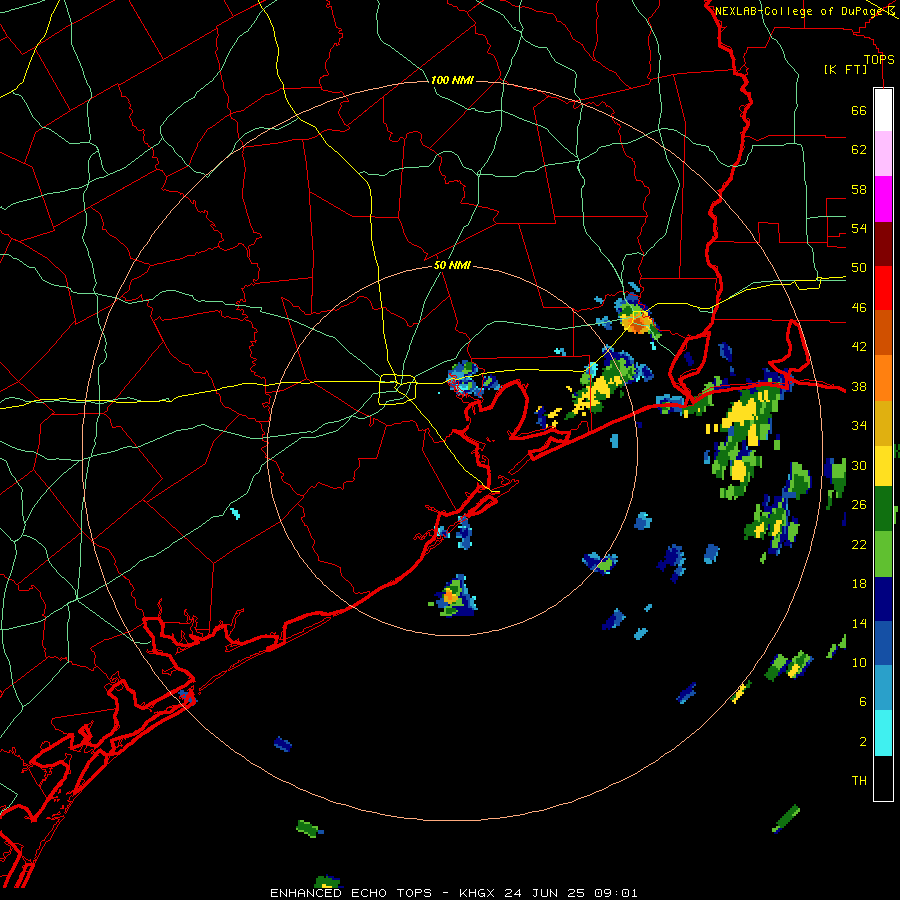Viewport: 900px width, 900px height.
Task: Click the medium blue legend swatch
Action: click(x=883, y=643)
